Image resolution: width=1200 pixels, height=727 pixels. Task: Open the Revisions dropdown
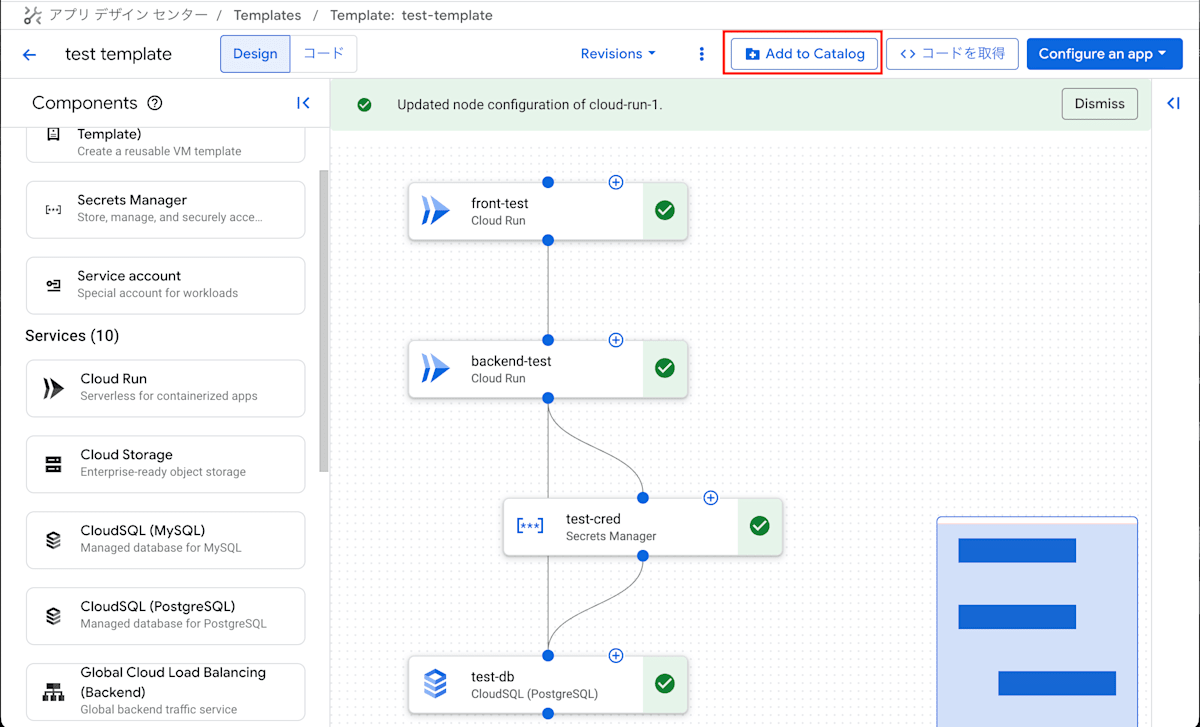618,54
